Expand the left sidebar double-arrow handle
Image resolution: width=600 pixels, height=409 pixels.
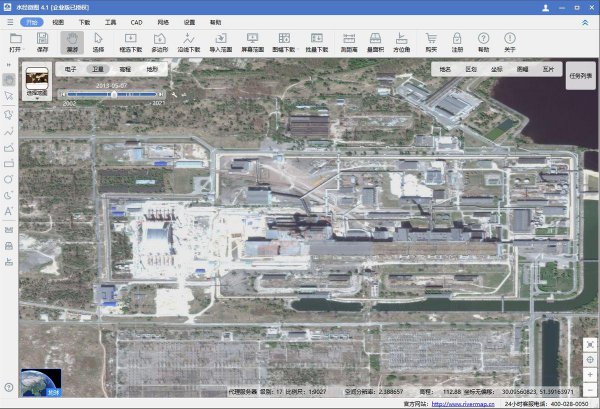click(x=9, y=64)
